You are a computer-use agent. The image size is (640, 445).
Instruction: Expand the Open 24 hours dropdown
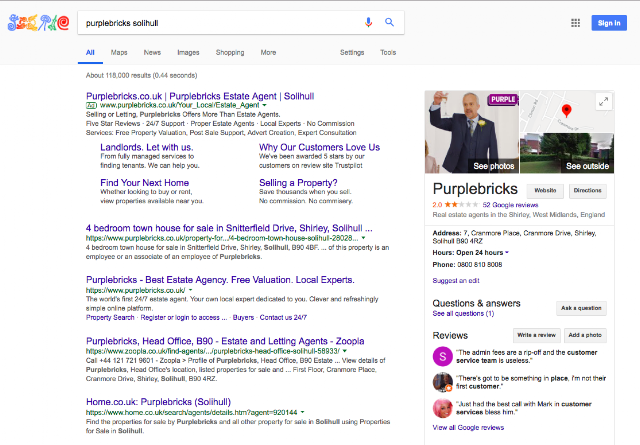pos(507,253)
